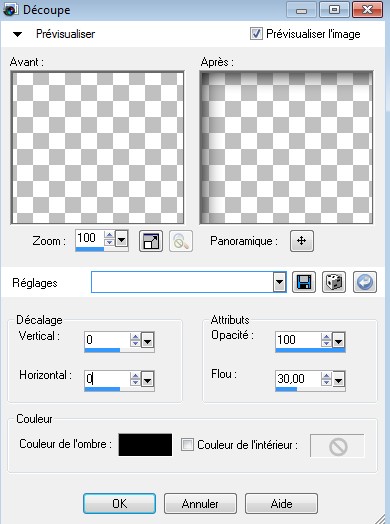Randomize parameters with dice icon
This screenshot has width=390, height=524.
(334, 282)
